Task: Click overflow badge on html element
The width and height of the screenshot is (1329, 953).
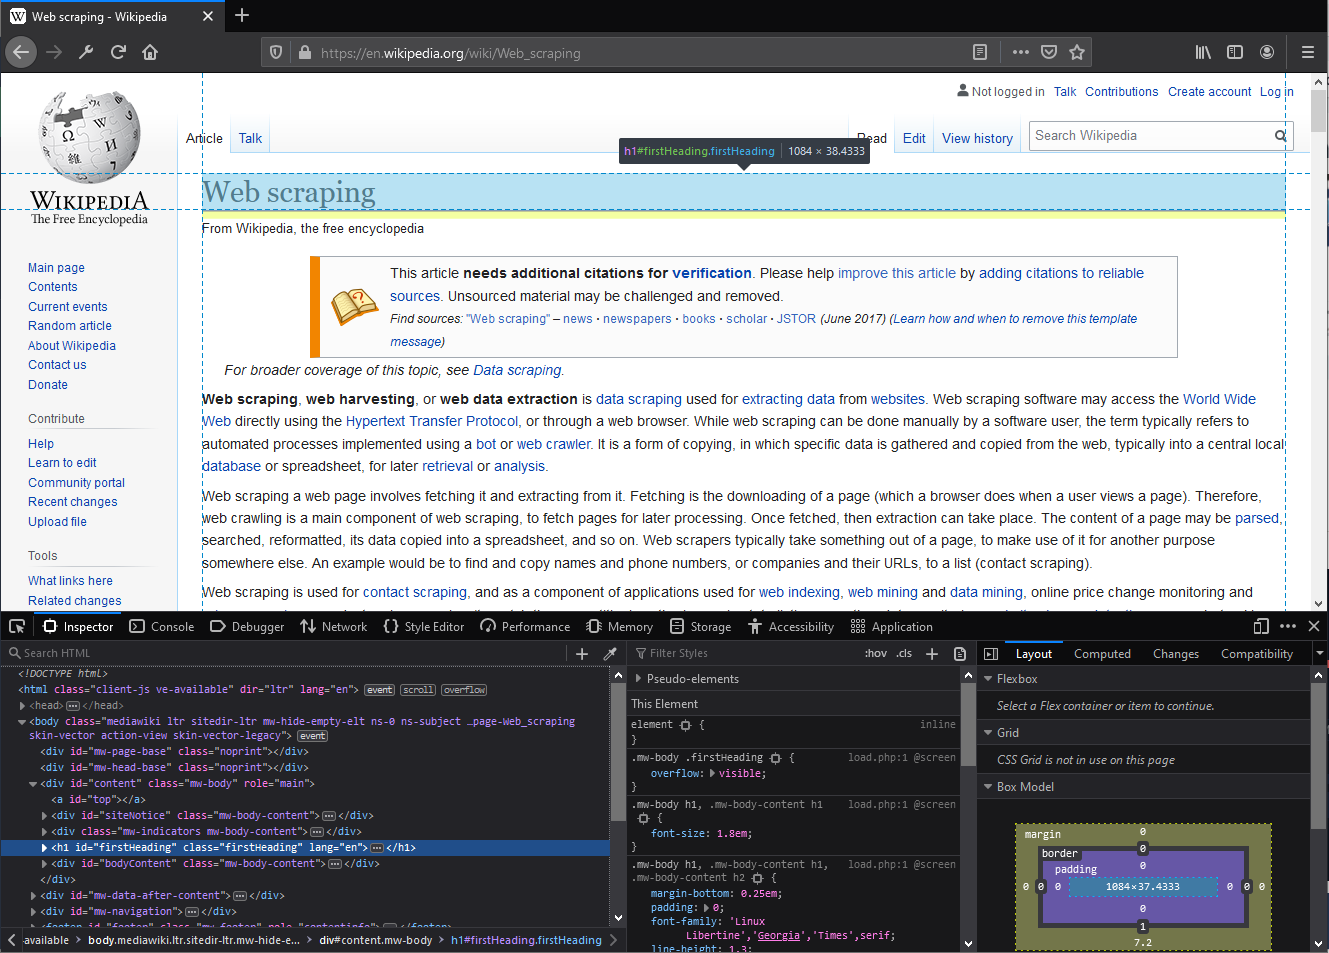Action: 464,690
